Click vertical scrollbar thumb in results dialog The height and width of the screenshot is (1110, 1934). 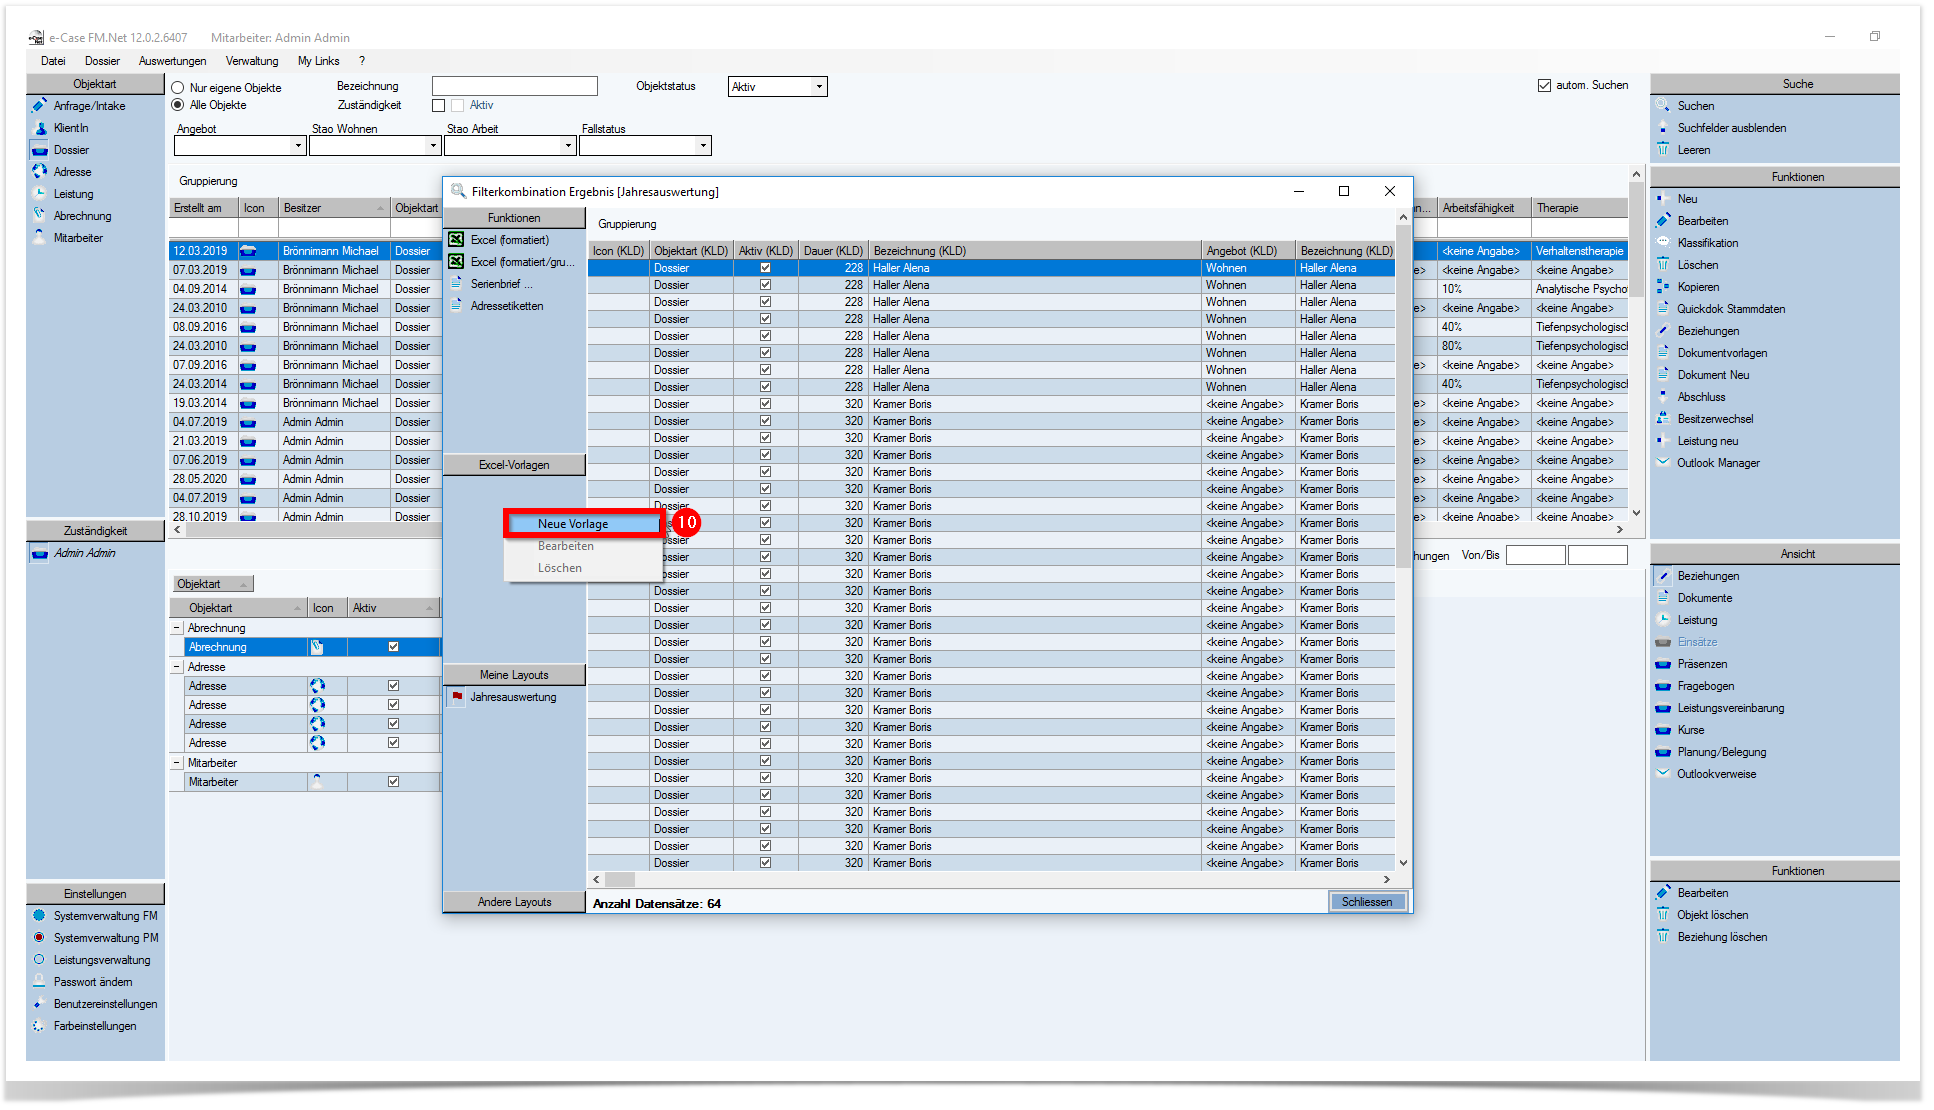(x=1403, y=395)
